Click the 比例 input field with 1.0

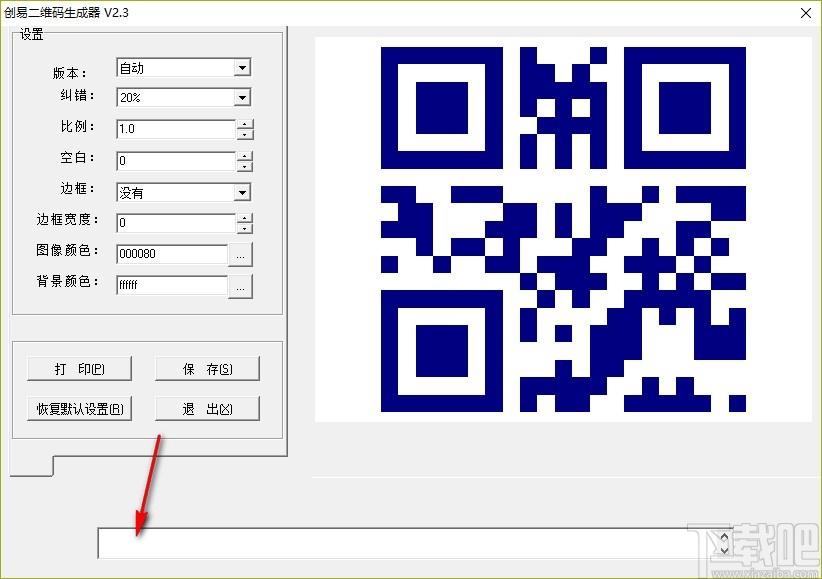click(x=176, y=129)
